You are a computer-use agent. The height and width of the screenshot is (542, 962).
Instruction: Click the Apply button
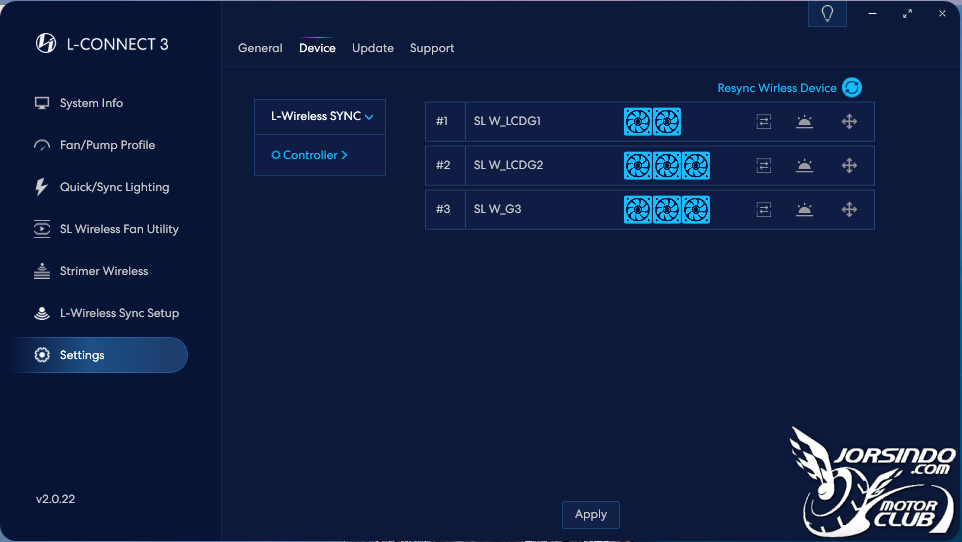pos(591,514)
